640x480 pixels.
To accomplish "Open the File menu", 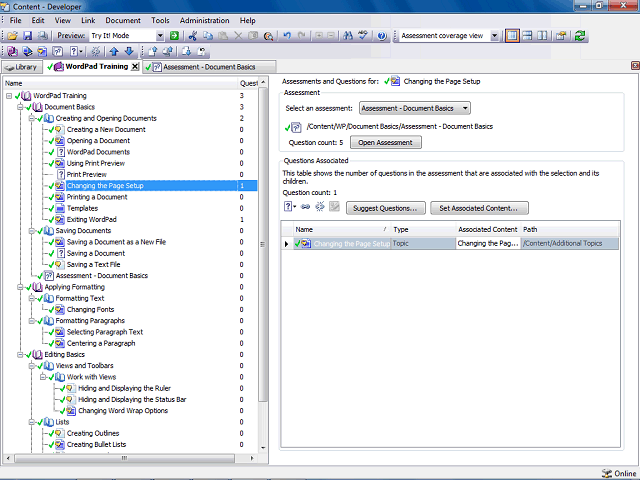I will pos(16,20).
